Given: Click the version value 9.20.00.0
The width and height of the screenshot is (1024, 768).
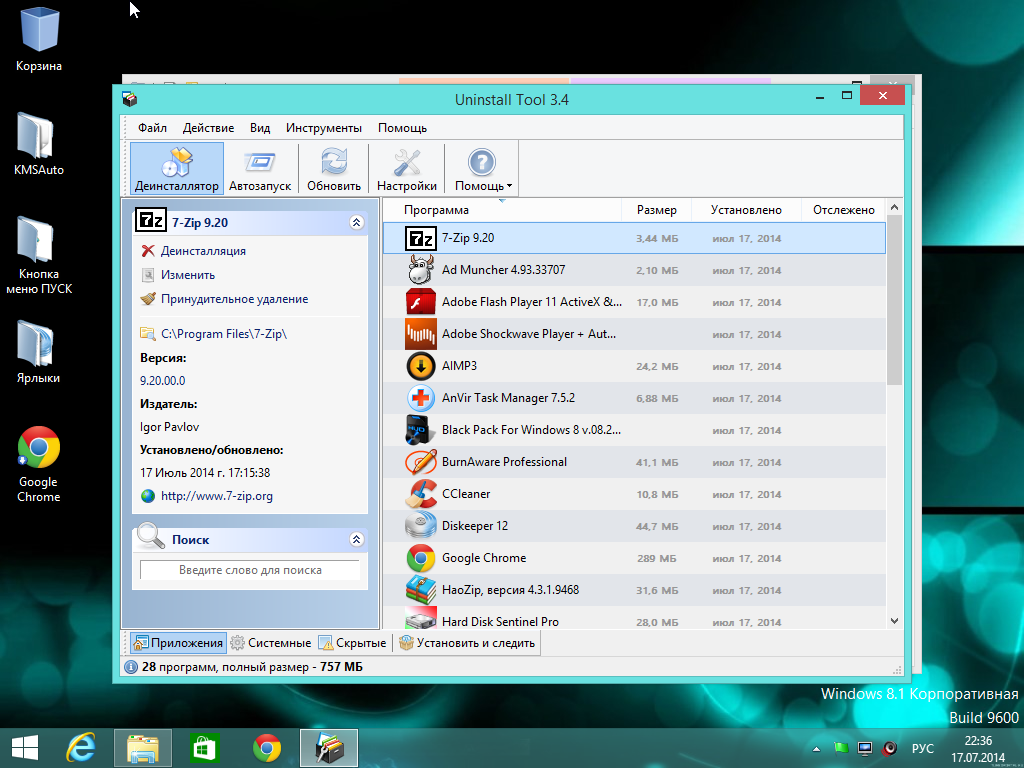Looking at the screenshot, I should 163,381.
